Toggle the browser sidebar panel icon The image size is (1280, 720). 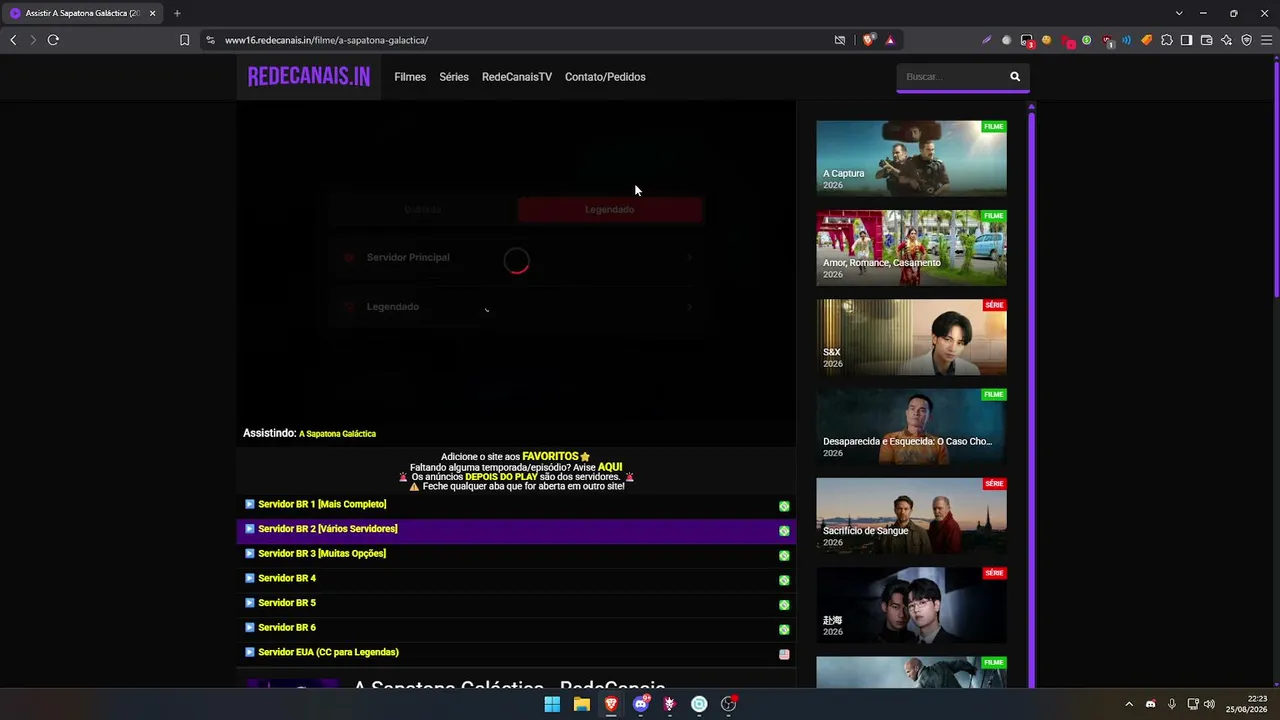[1186, 40]
